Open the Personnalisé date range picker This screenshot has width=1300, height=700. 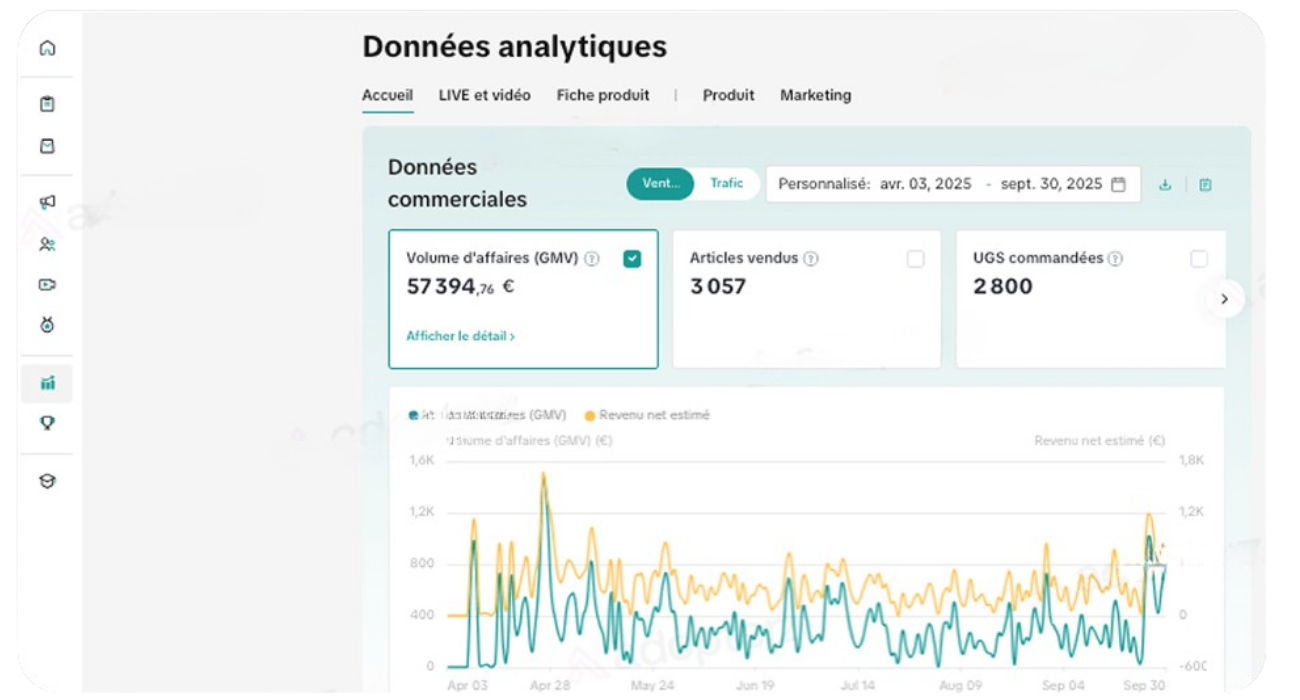pyautogui.click(x=950, y=183)
